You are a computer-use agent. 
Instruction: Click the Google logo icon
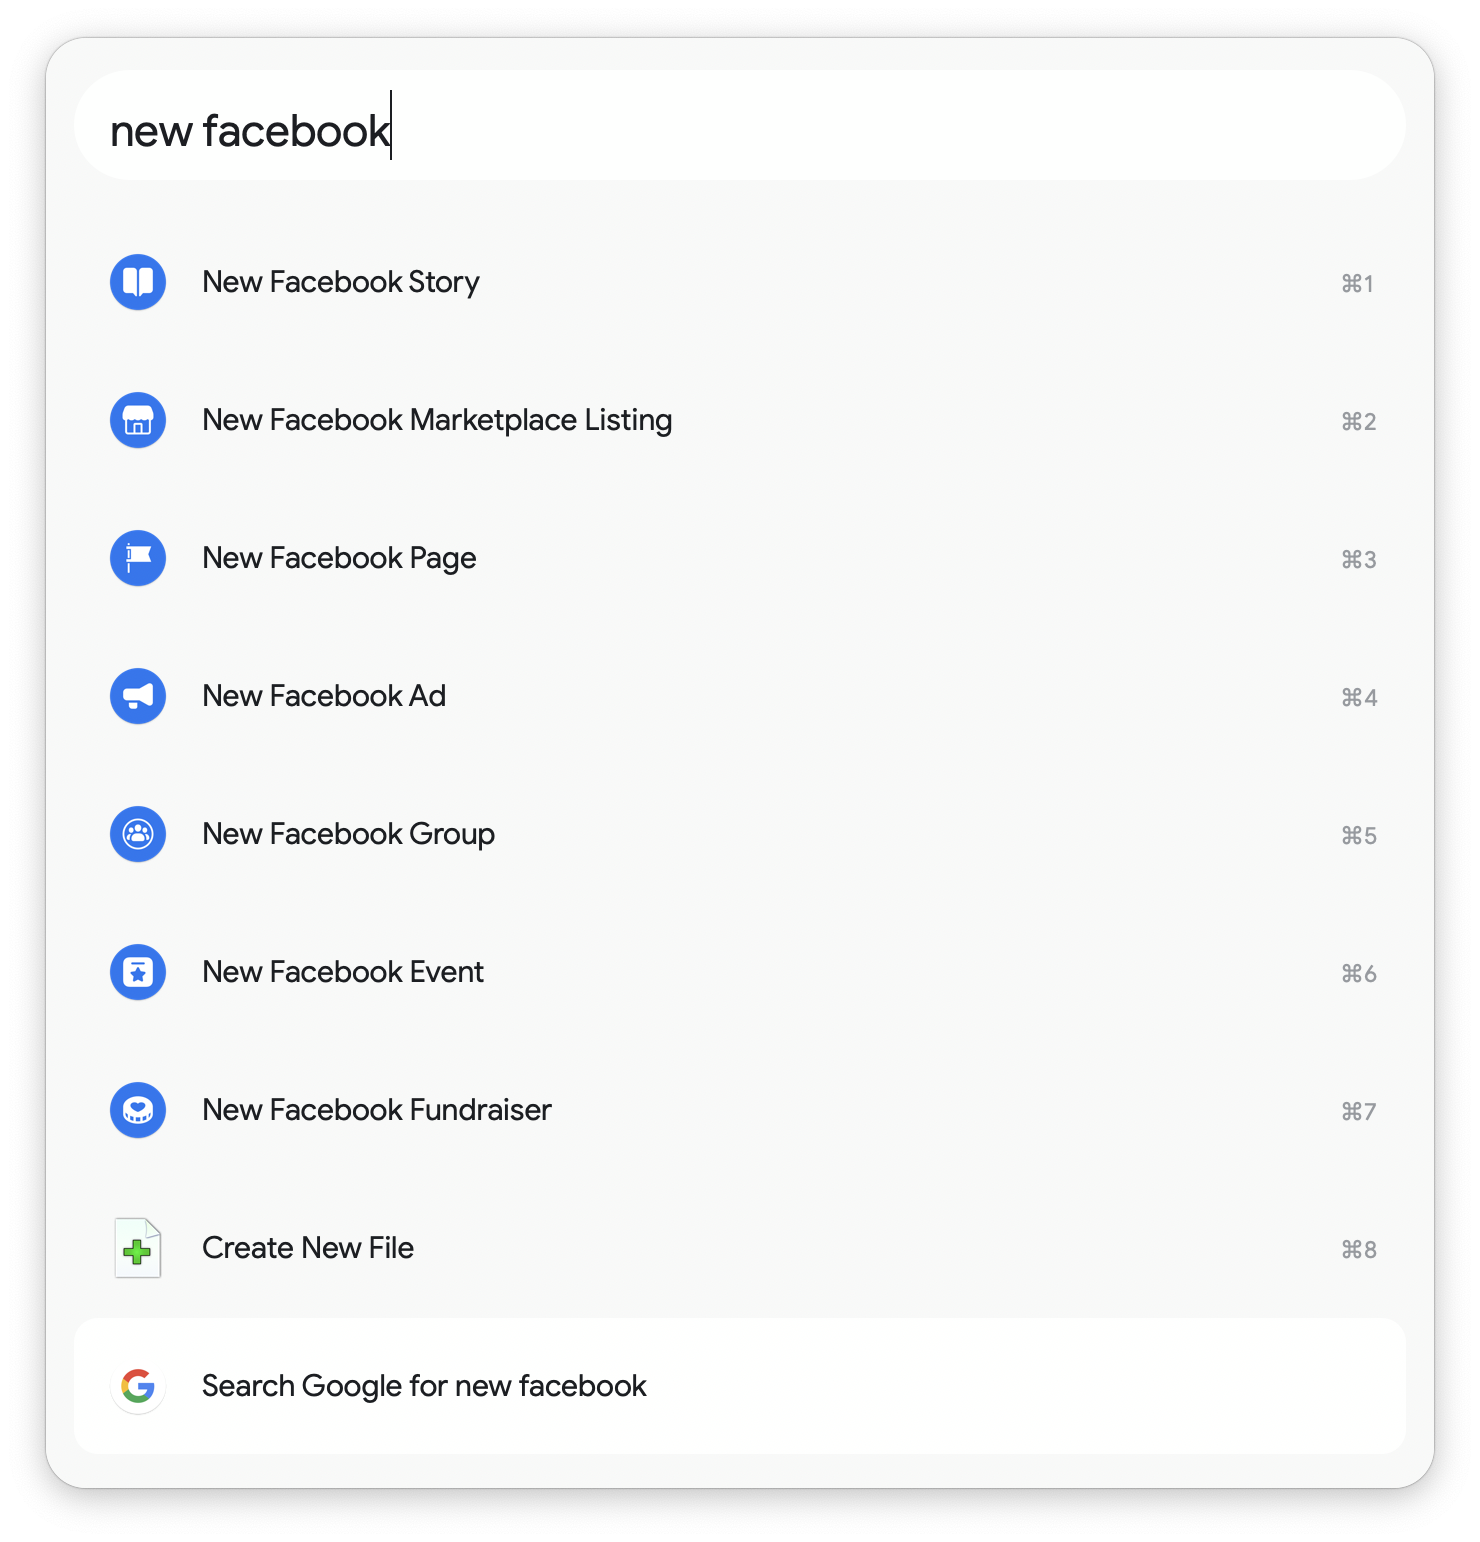click(138, 1386)
